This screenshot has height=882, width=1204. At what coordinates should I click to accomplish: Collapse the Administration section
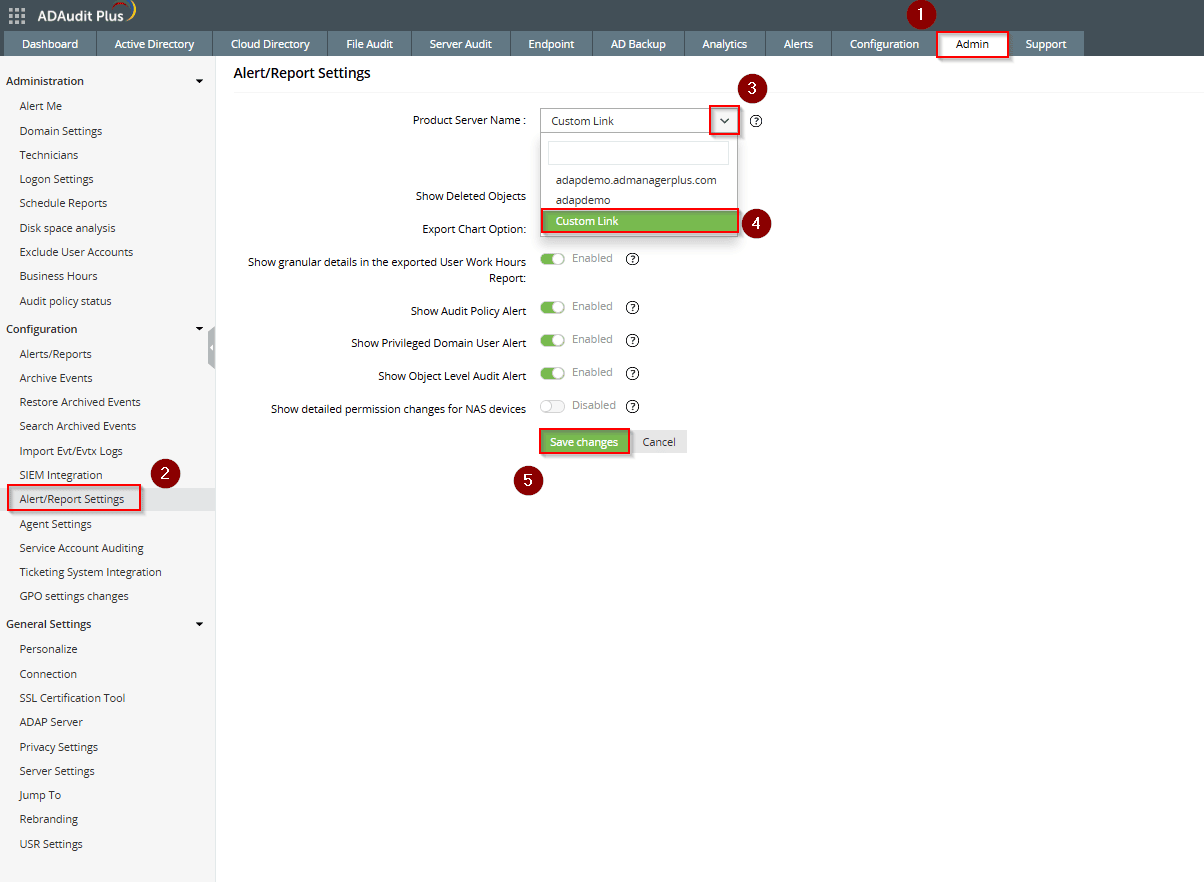(199, 81)
